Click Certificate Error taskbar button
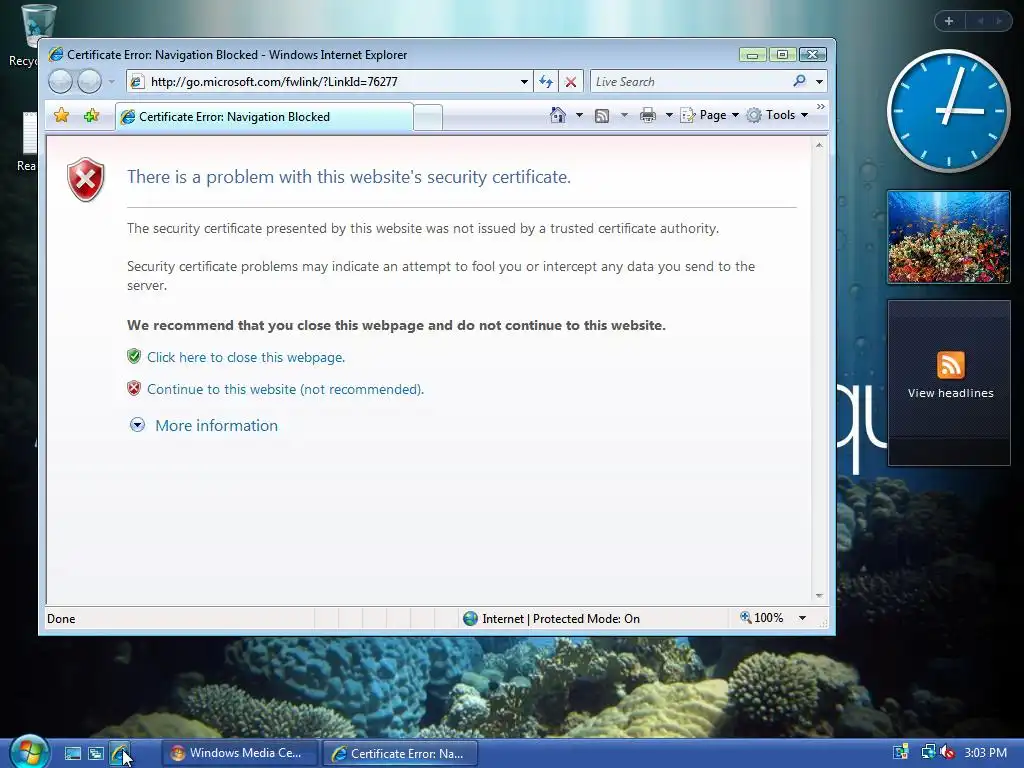This screenshot has height=768, width=1024. click(x=400, y=753)
